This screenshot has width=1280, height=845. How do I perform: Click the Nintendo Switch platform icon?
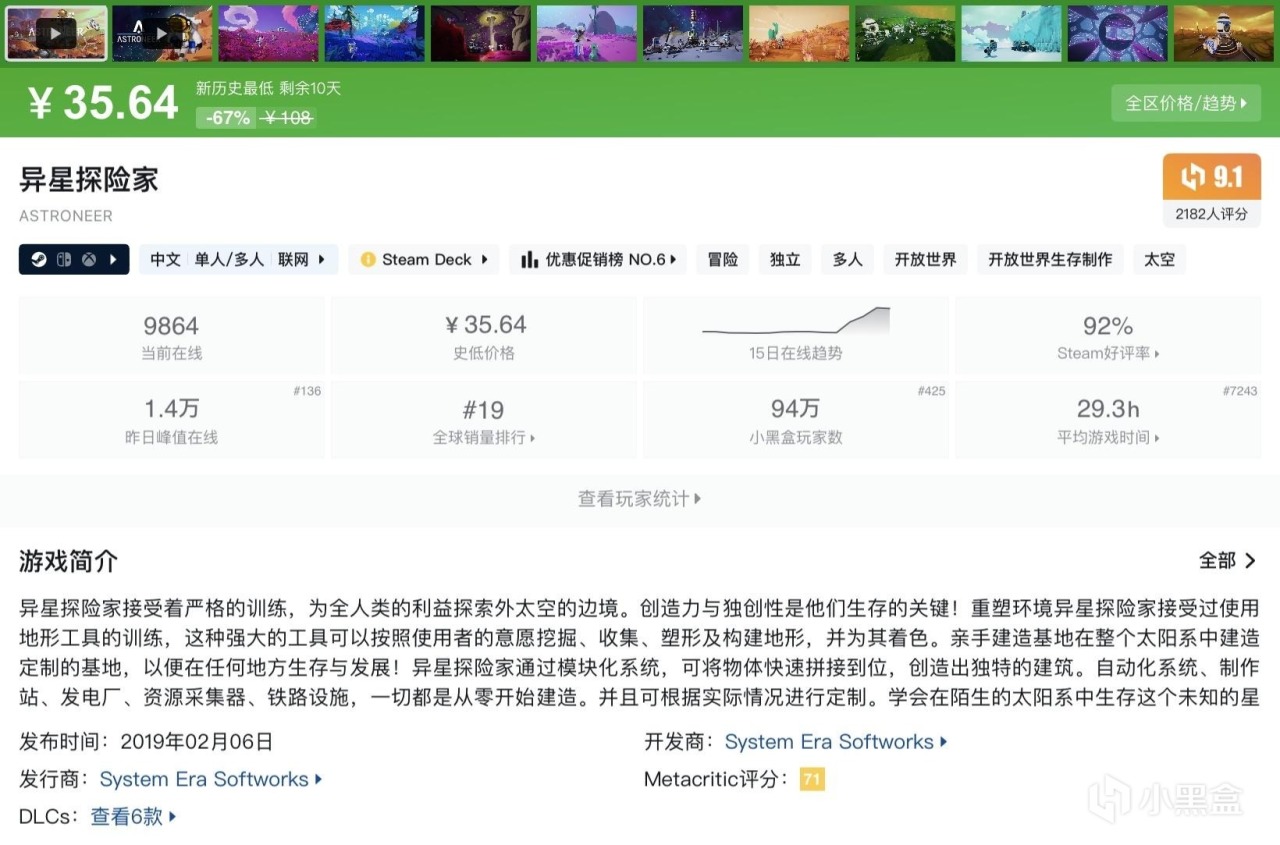coord(65,260)
